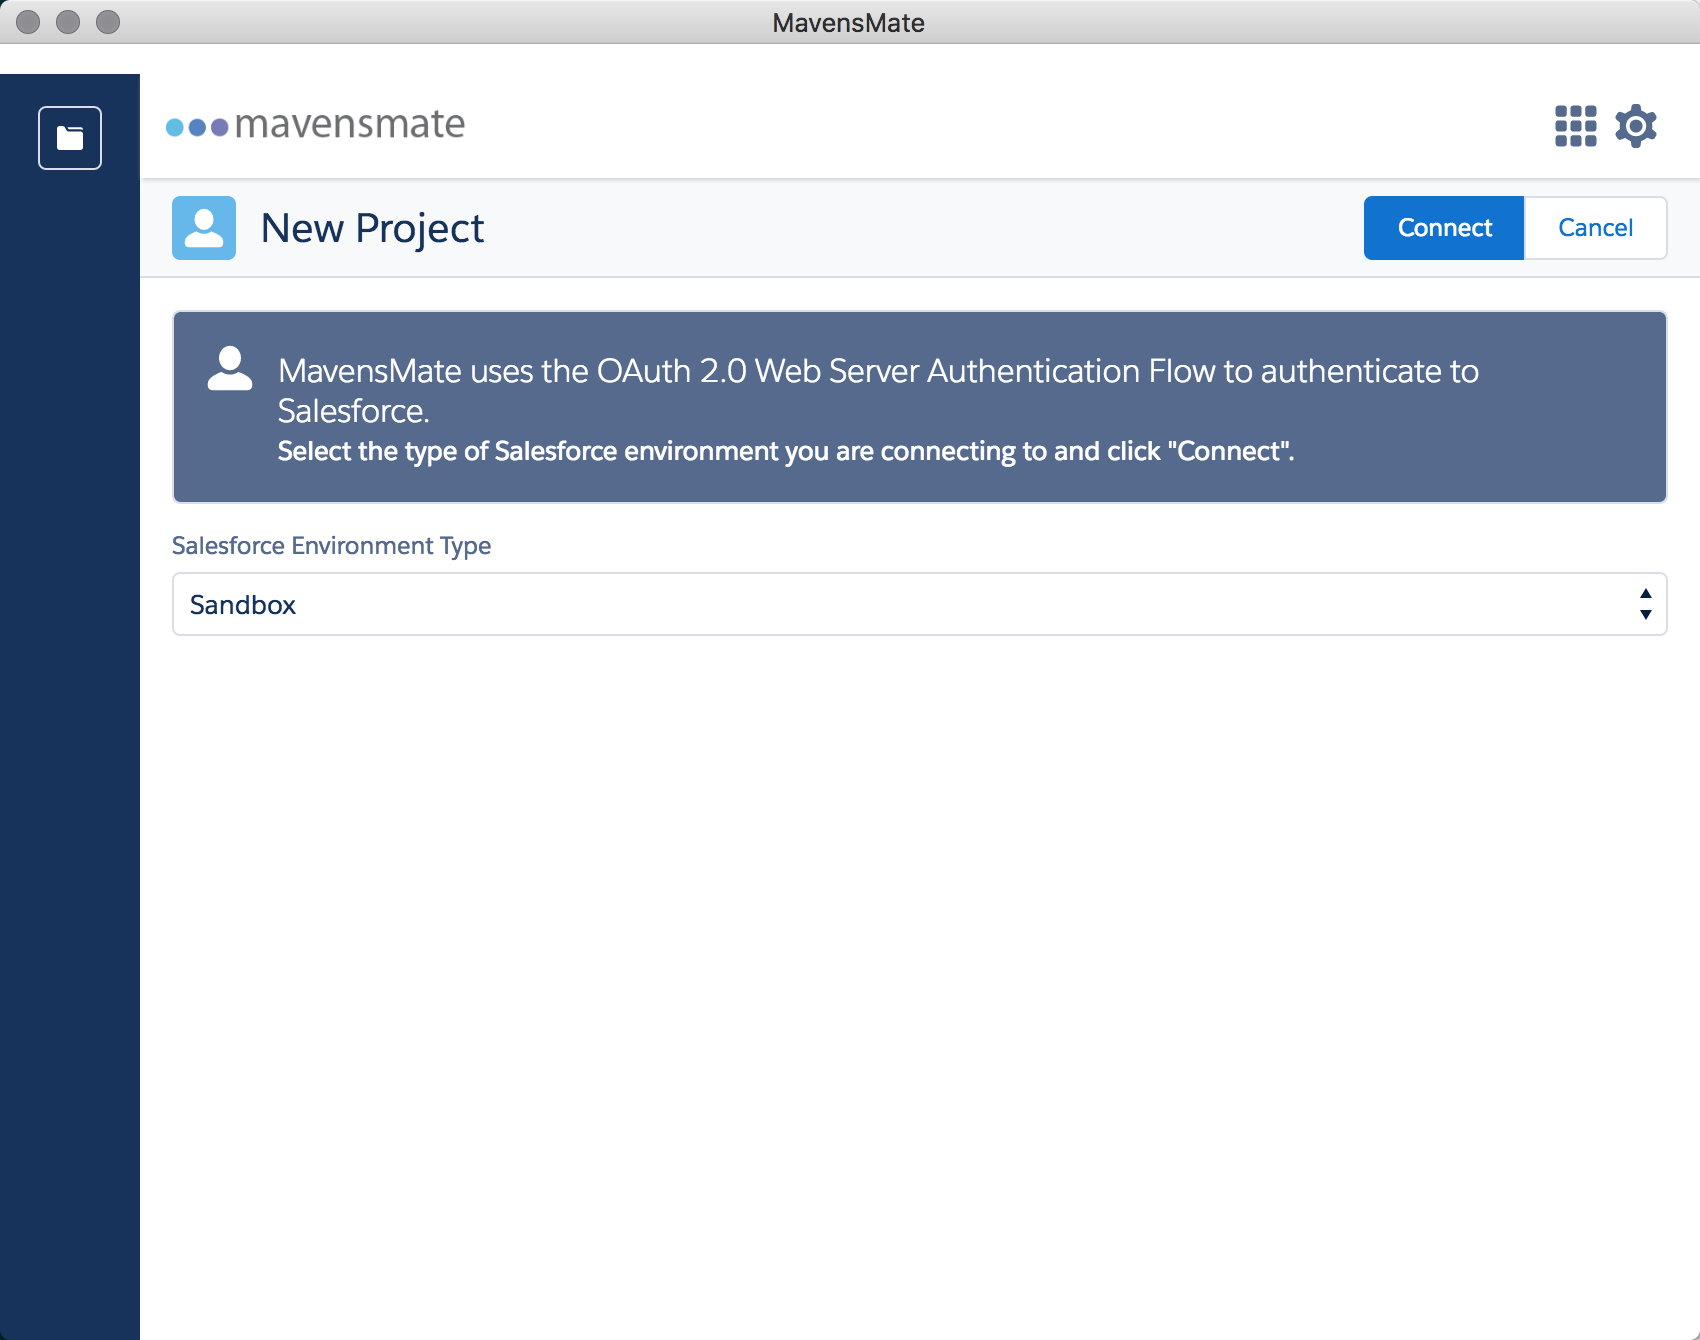Click the New Project user avatar icon
The image size is (1700, 1340).
tap(204, 228)
